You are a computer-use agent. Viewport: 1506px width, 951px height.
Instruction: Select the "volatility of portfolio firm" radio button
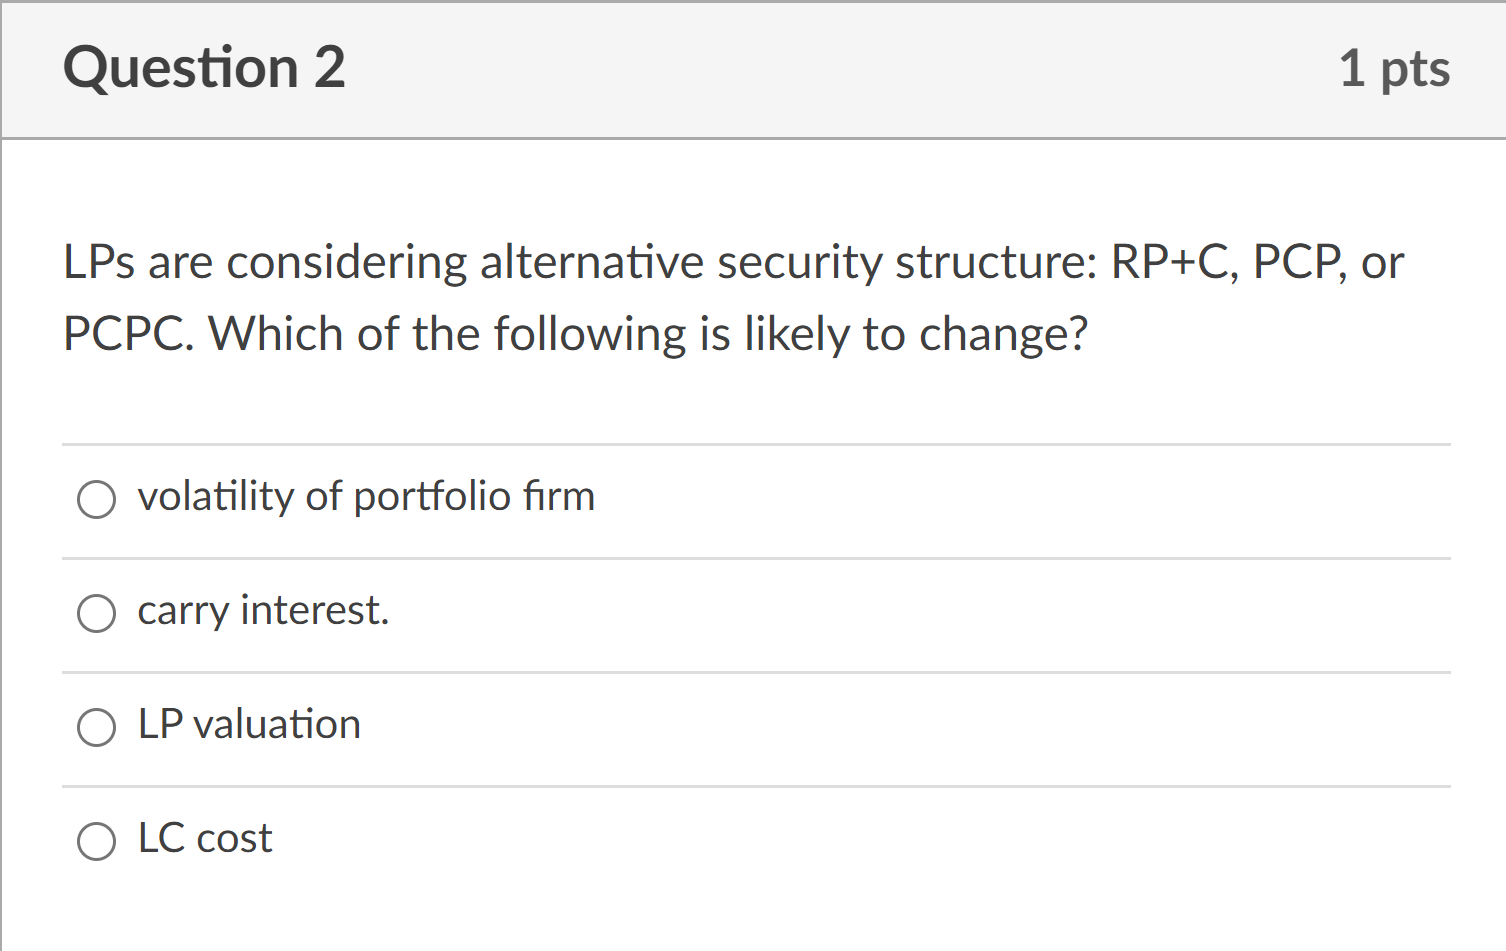point(96,499)
